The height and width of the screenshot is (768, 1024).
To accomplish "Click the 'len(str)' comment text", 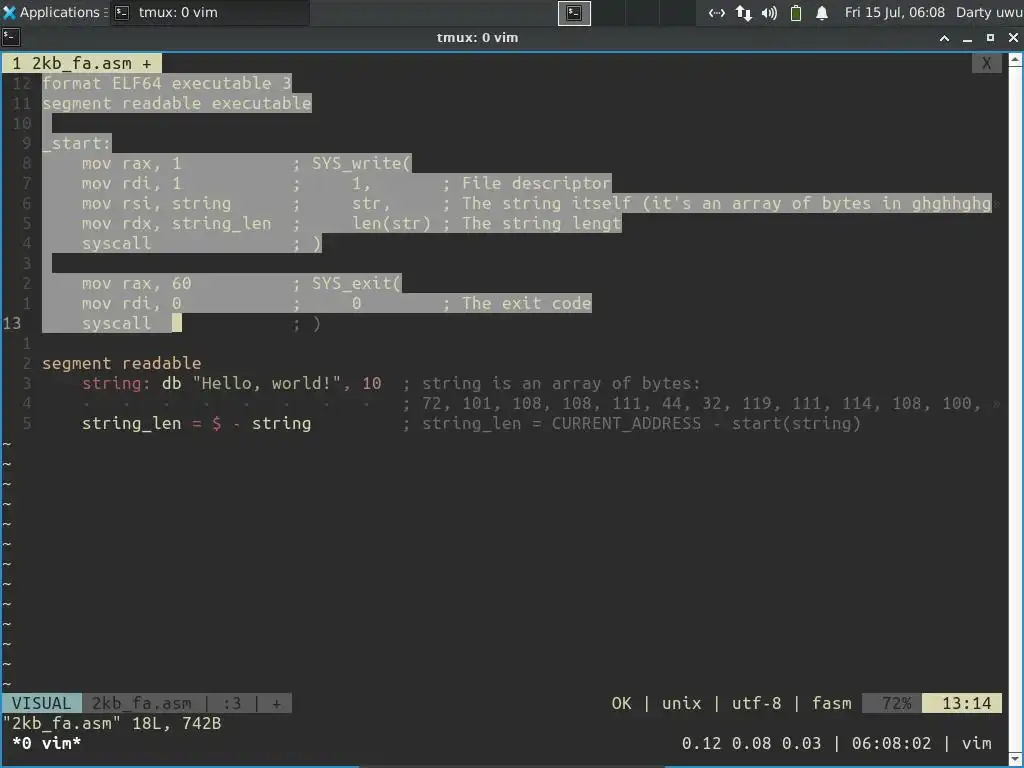I will tap(391, 223).
